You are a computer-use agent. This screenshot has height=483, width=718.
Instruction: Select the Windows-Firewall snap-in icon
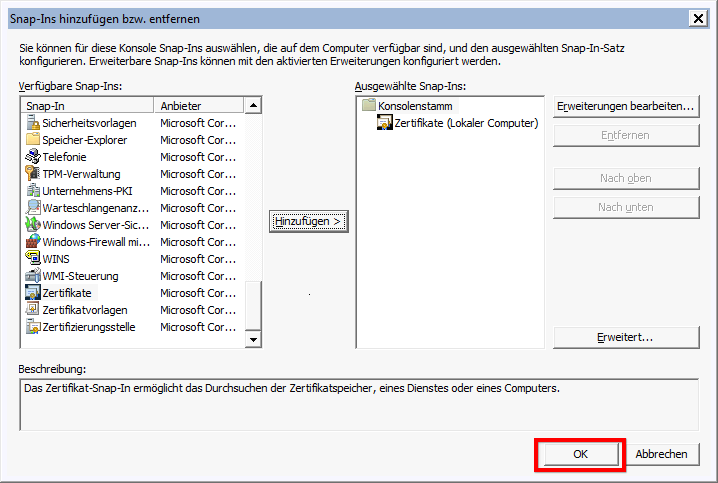(x=33, y=242)
